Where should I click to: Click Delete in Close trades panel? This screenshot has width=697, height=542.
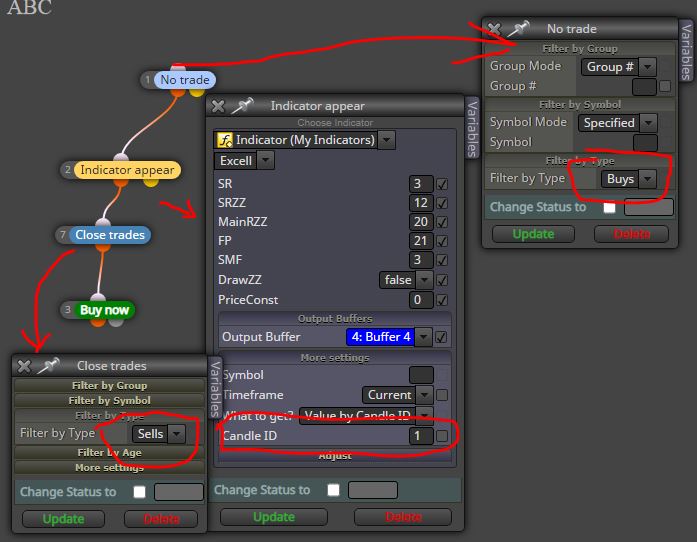(161, 519)
